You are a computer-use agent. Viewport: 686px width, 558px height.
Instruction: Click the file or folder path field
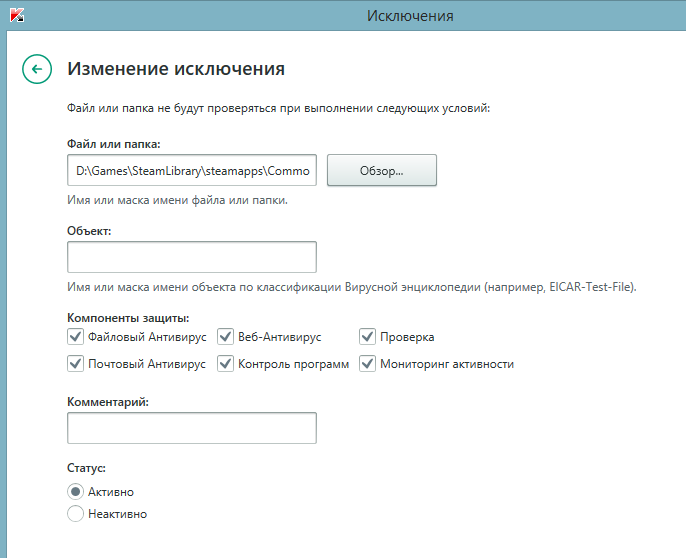(192, 170)
